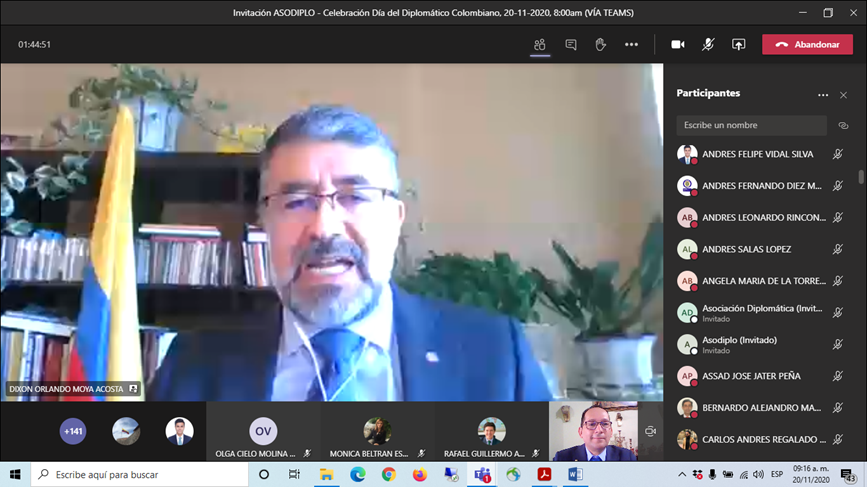The width and height of the screenshot is (867, 487).
Task: Click muted mic icon for ANGELA MARIA DE LA TORRE
Action: tap(838, 281)
